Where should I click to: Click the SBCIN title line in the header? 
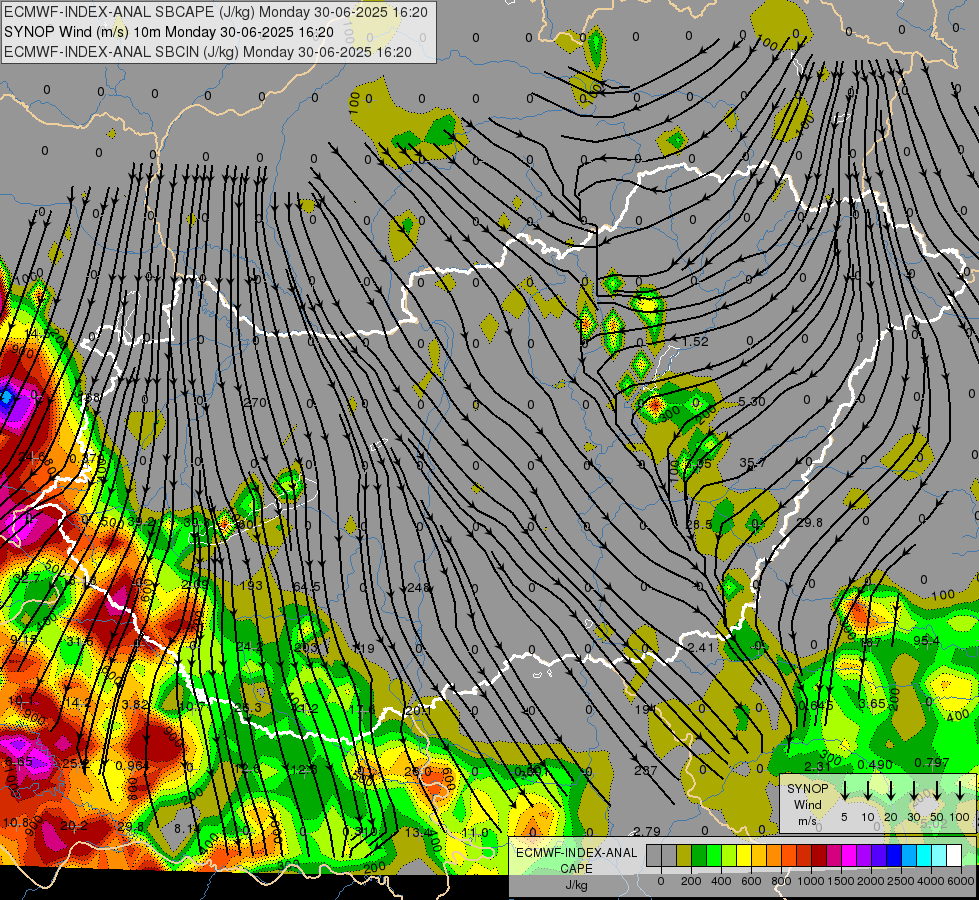(x=208, y=52)
